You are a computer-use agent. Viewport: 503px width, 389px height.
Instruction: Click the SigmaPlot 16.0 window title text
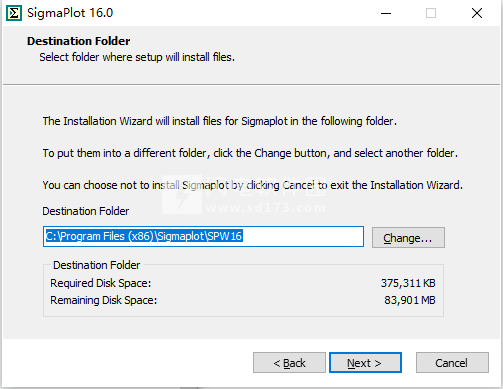point(70,13)
